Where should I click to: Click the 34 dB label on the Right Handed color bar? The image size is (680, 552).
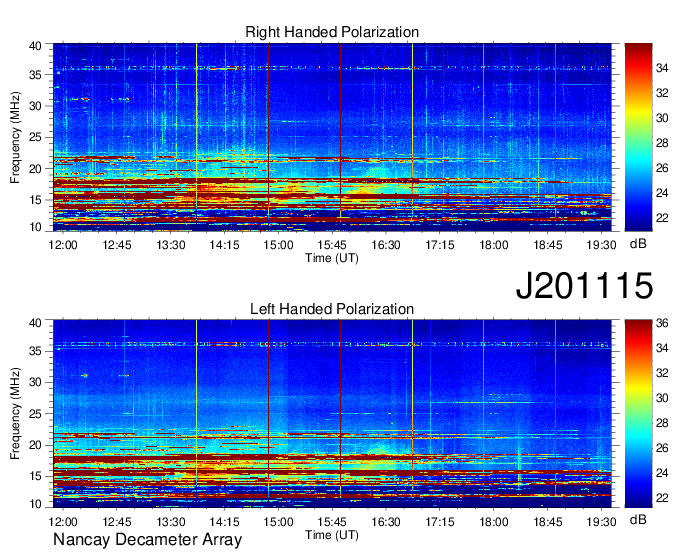pyautogui.click(x=662, y=68)
